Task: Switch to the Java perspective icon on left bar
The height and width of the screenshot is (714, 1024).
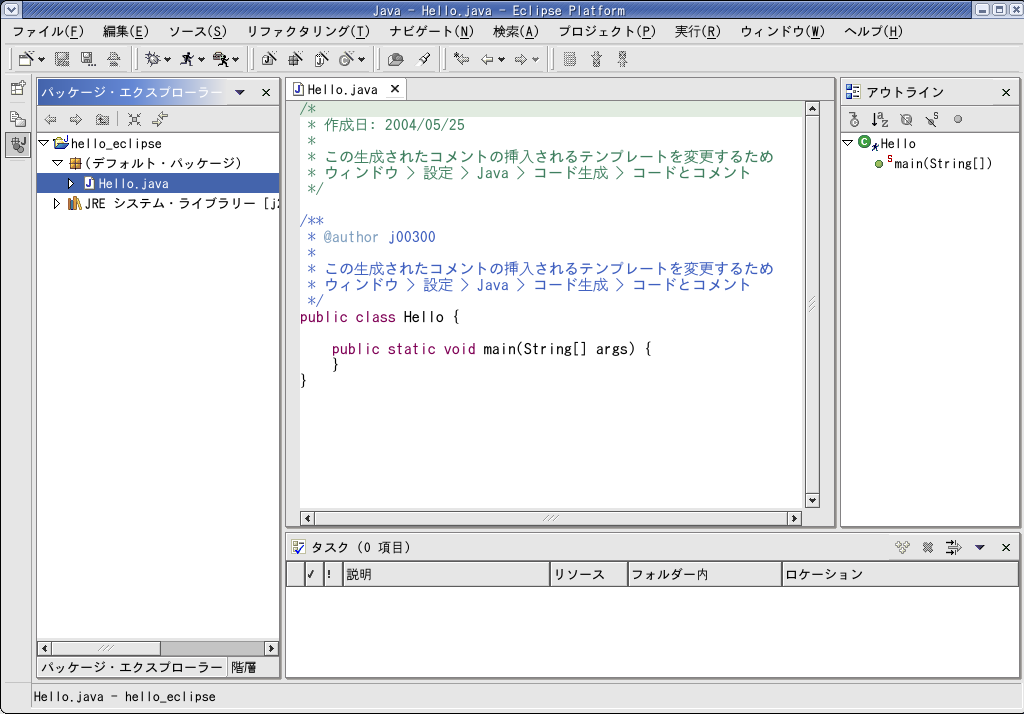Action: tap(18, 144)
